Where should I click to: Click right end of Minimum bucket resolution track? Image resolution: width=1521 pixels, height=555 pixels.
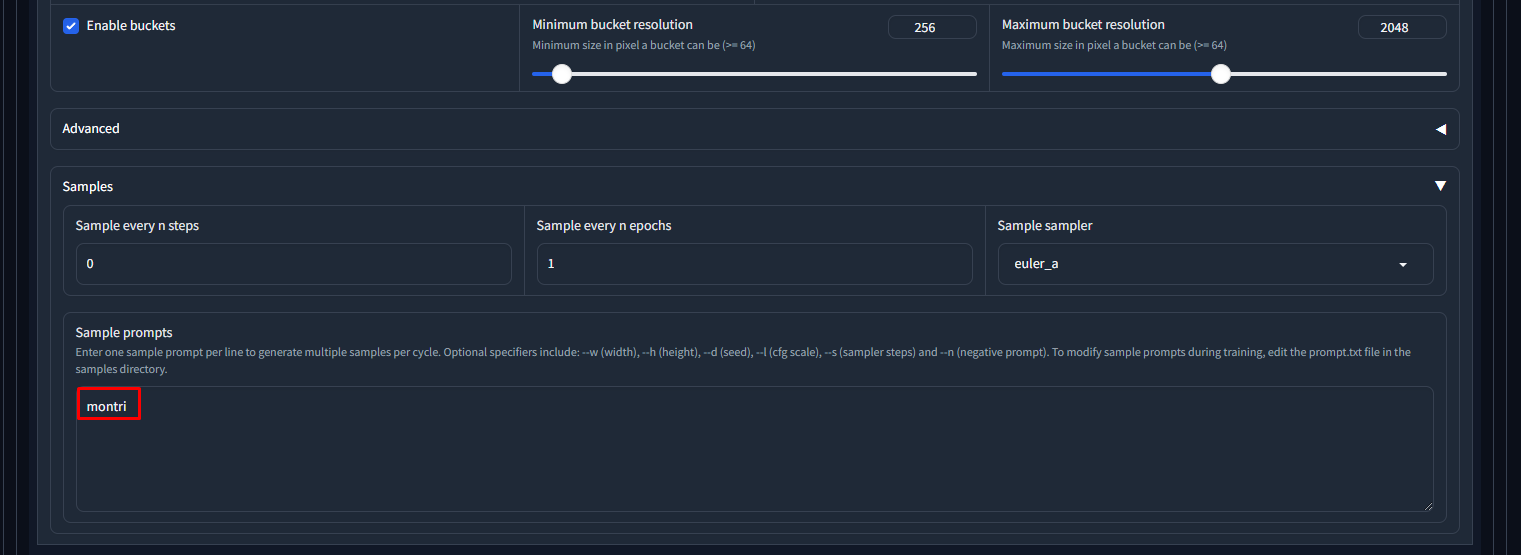point(973,74)
